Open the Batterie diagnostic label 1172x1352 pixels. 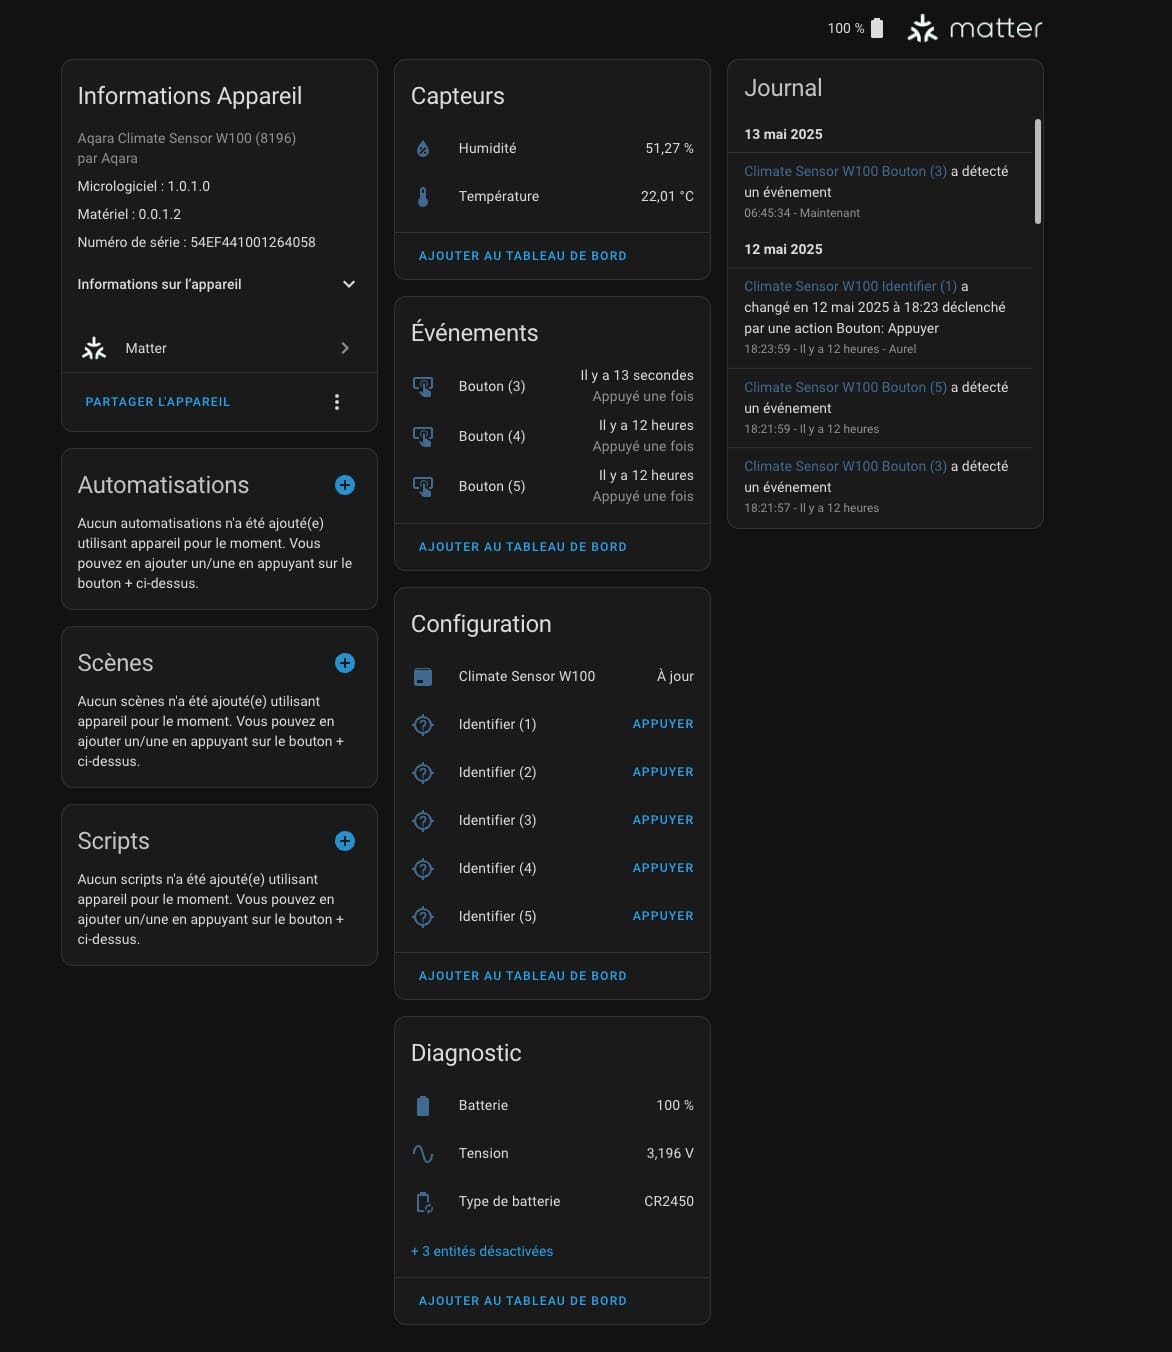[x=483, y=1105]
